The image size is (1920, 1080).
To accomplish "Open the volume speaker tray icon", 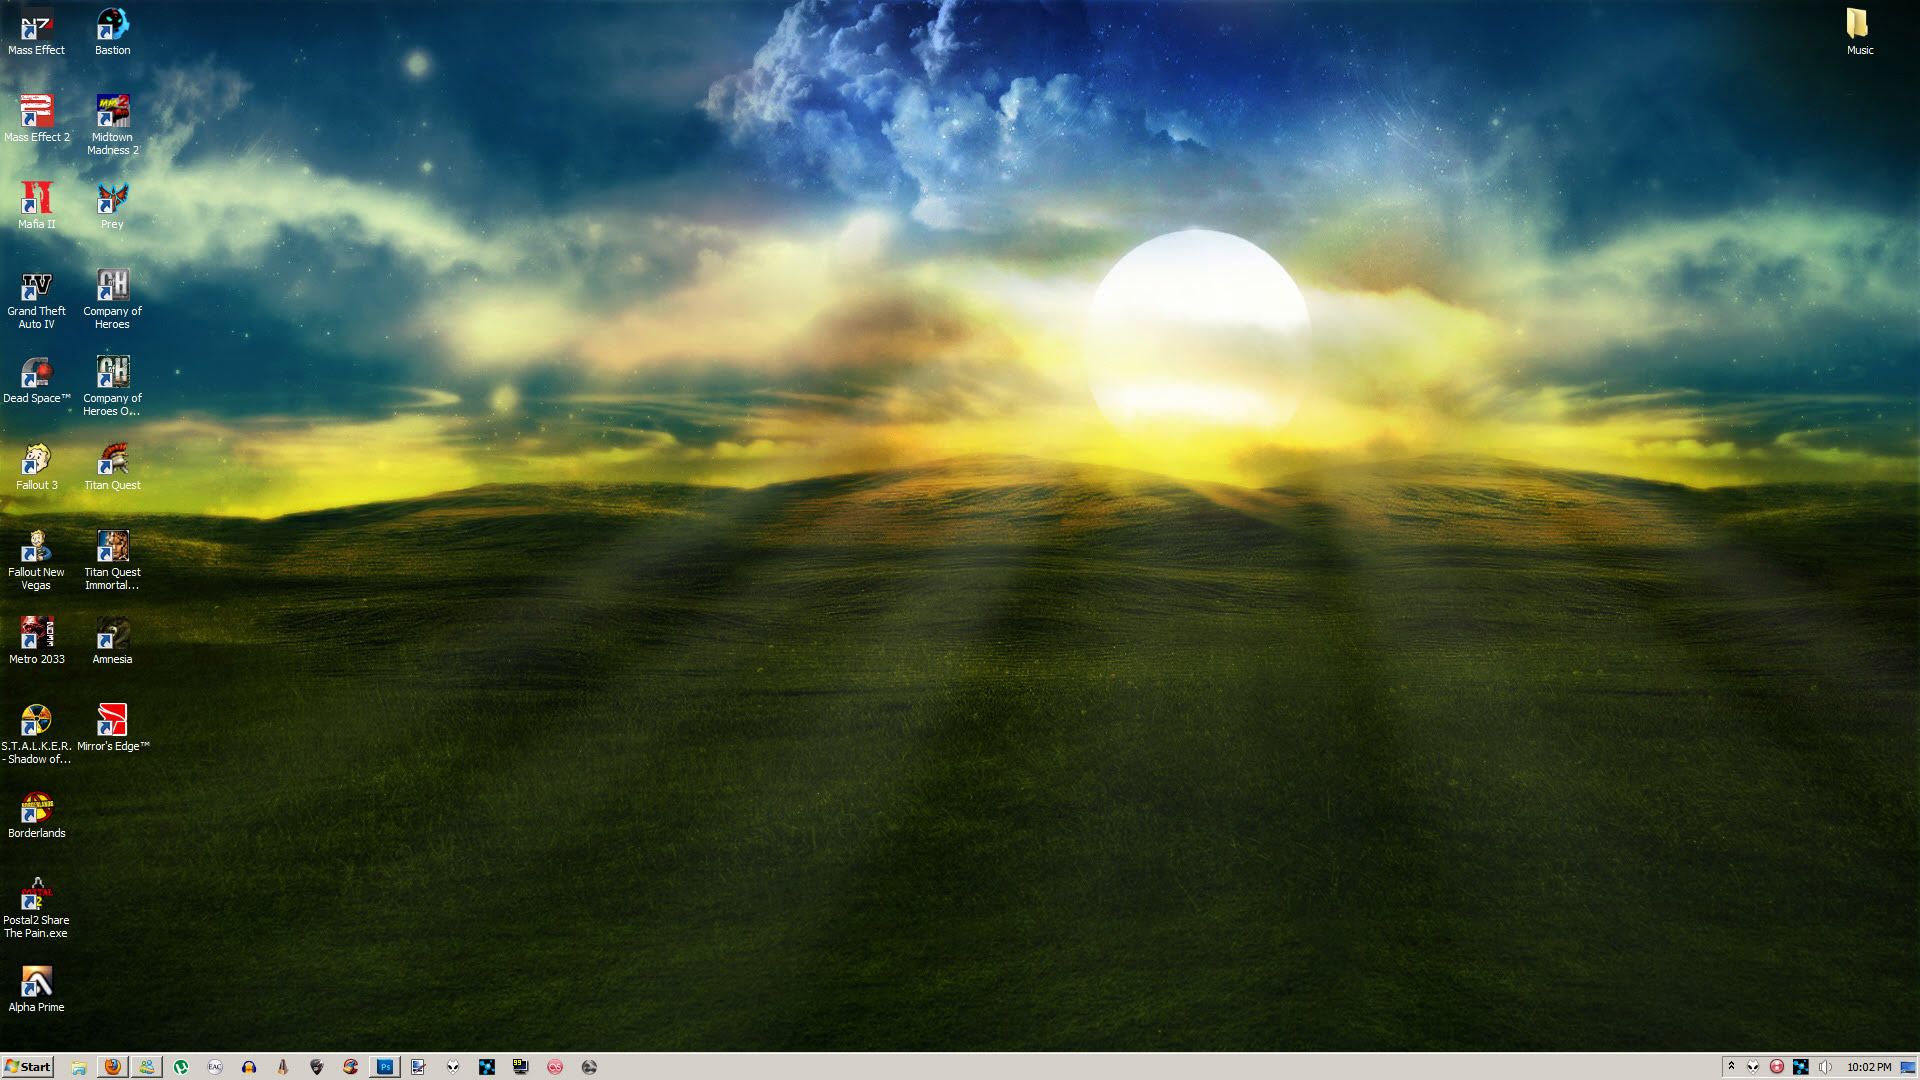I will [1825, 1067].
